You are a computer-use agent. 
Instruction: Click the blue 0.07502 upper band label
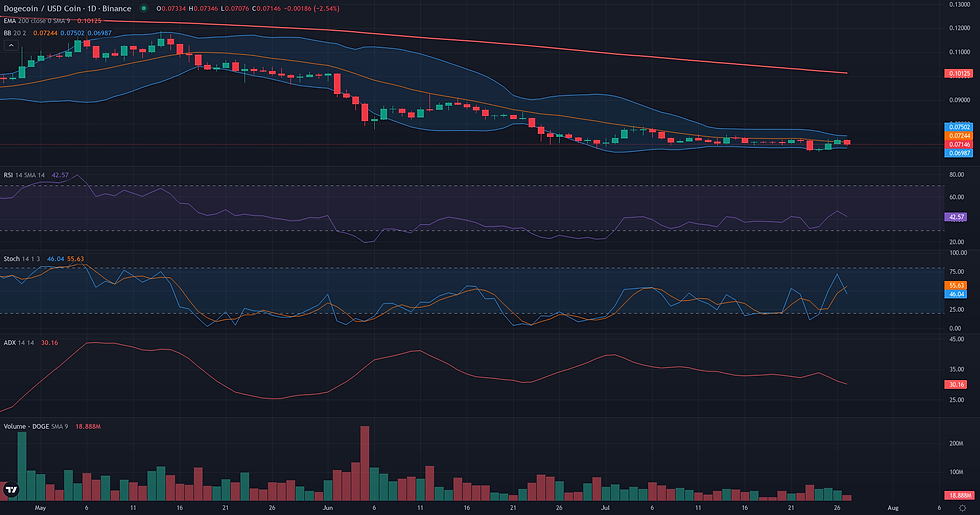point(958,127)
